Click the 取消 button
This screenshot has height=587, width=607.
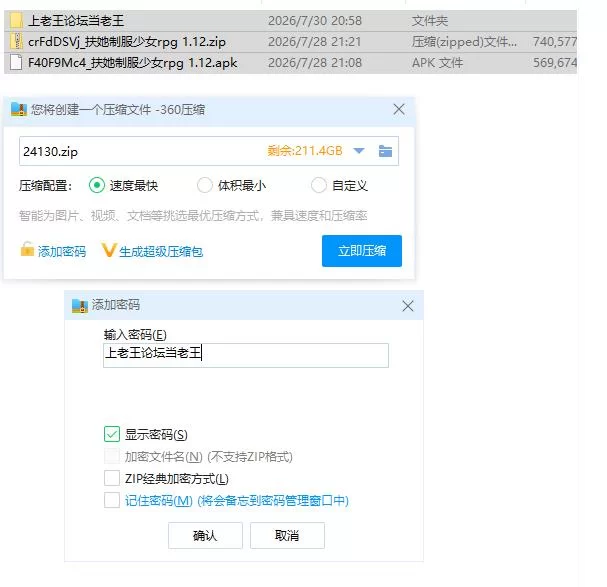[x=287, y=536]
